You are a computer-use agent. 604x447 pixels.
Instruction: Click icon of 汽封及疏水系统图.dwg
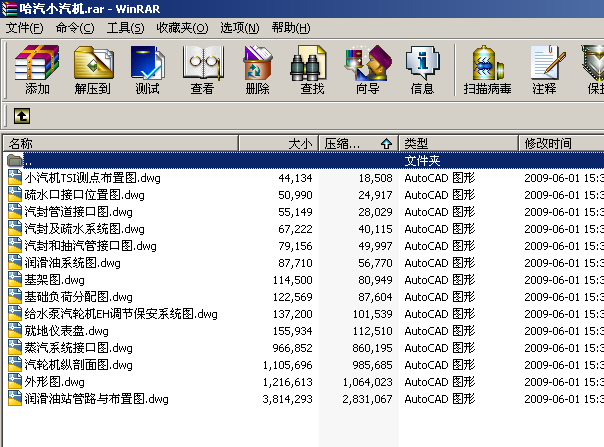coord(15,228)
